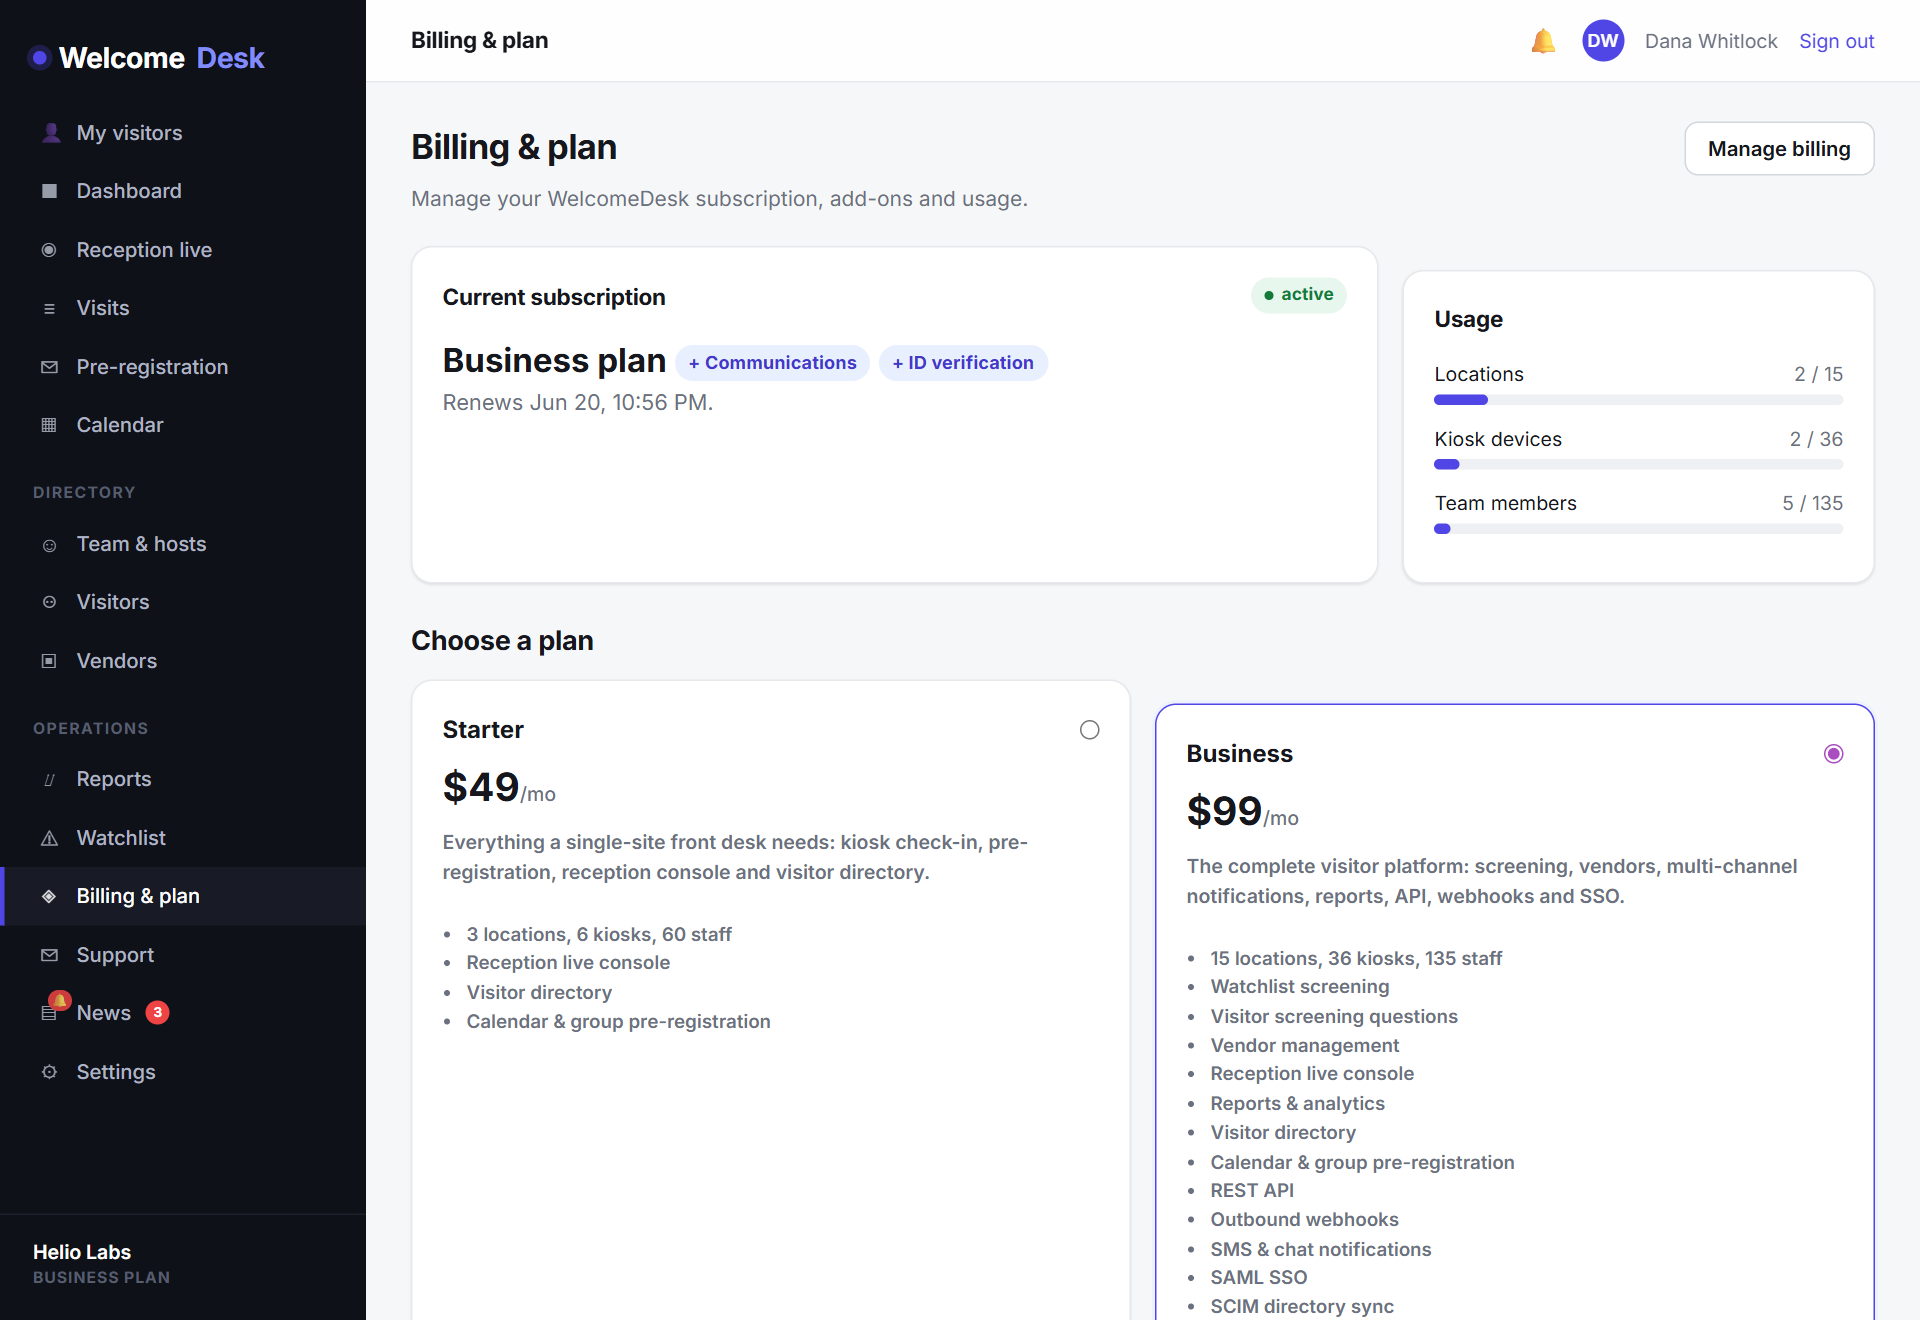Click the Billing & plan diamond icon
Viewport: 1920px width, 1320px height.
pos(49,896)
